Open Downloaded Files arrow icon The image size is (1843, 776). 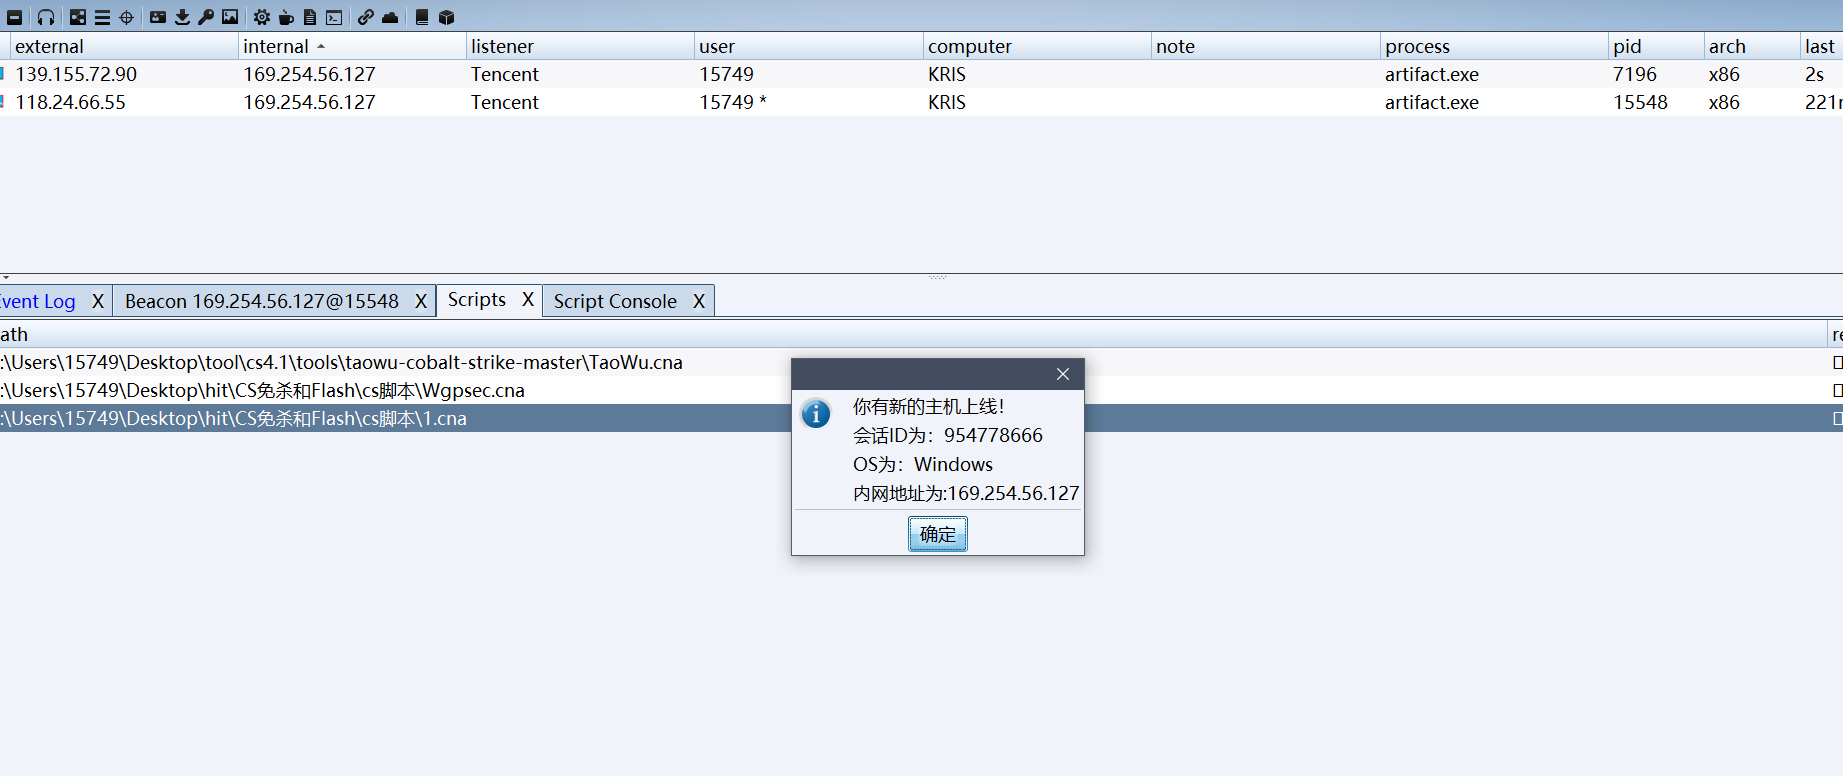point(182,17)
